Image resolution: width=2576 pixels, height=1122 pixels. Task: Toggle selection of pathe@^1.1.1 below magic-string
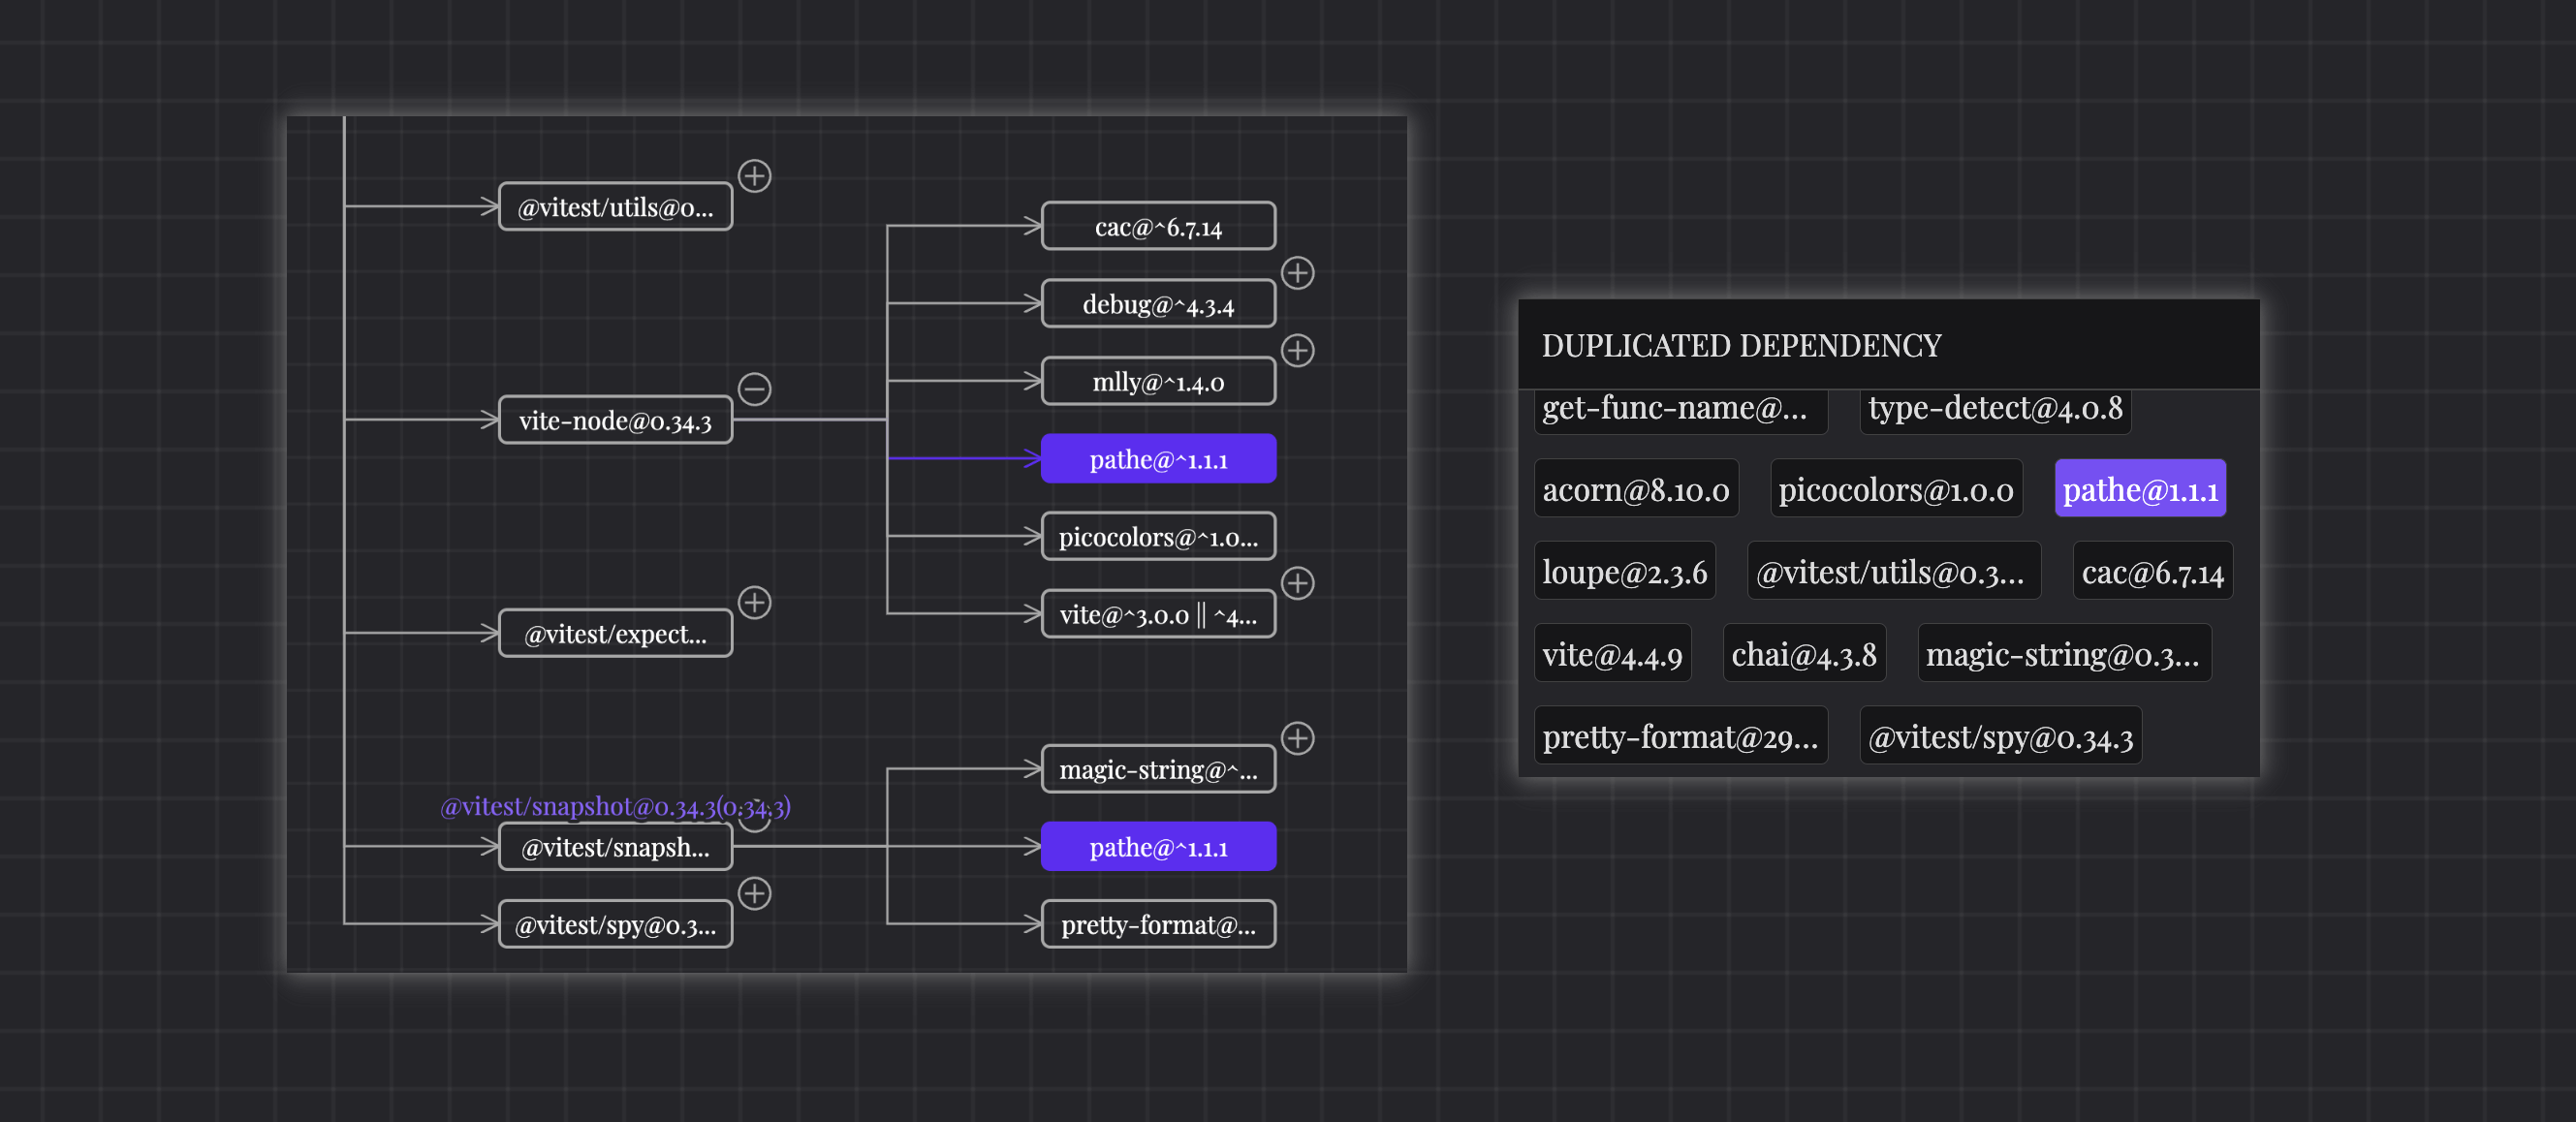1158,847
